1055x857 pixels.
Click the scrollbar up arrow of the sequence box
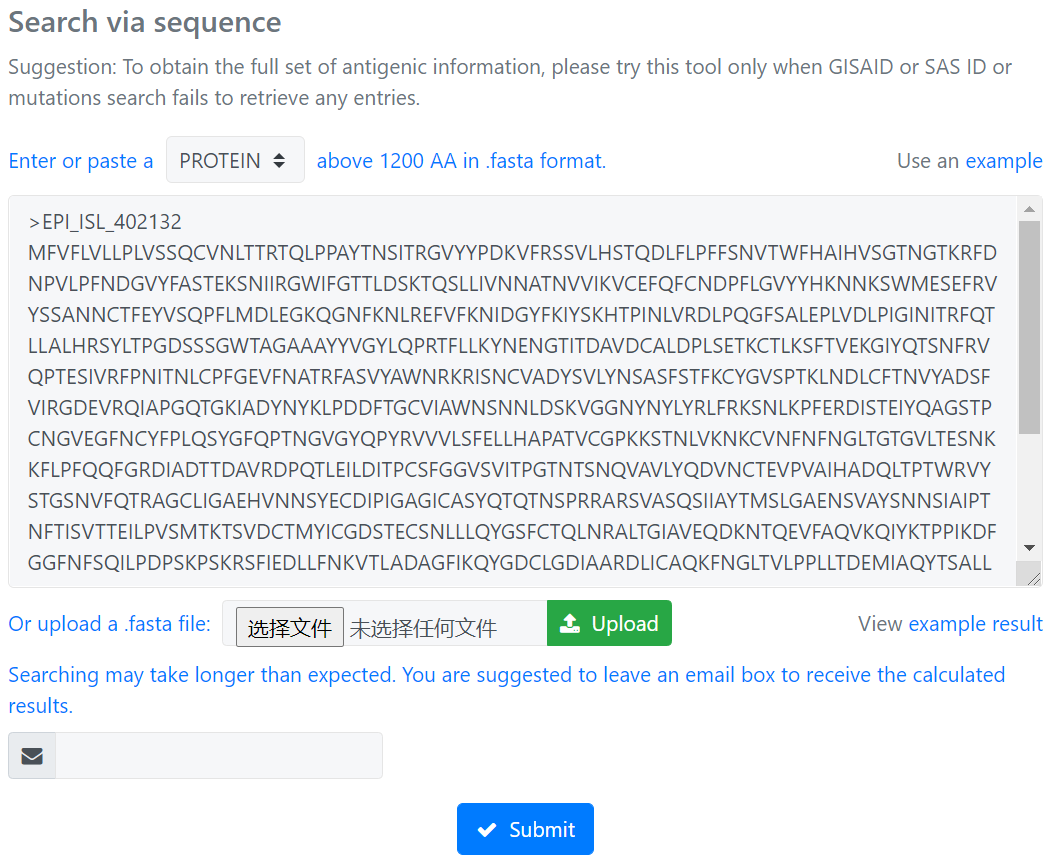(1029, 209)
